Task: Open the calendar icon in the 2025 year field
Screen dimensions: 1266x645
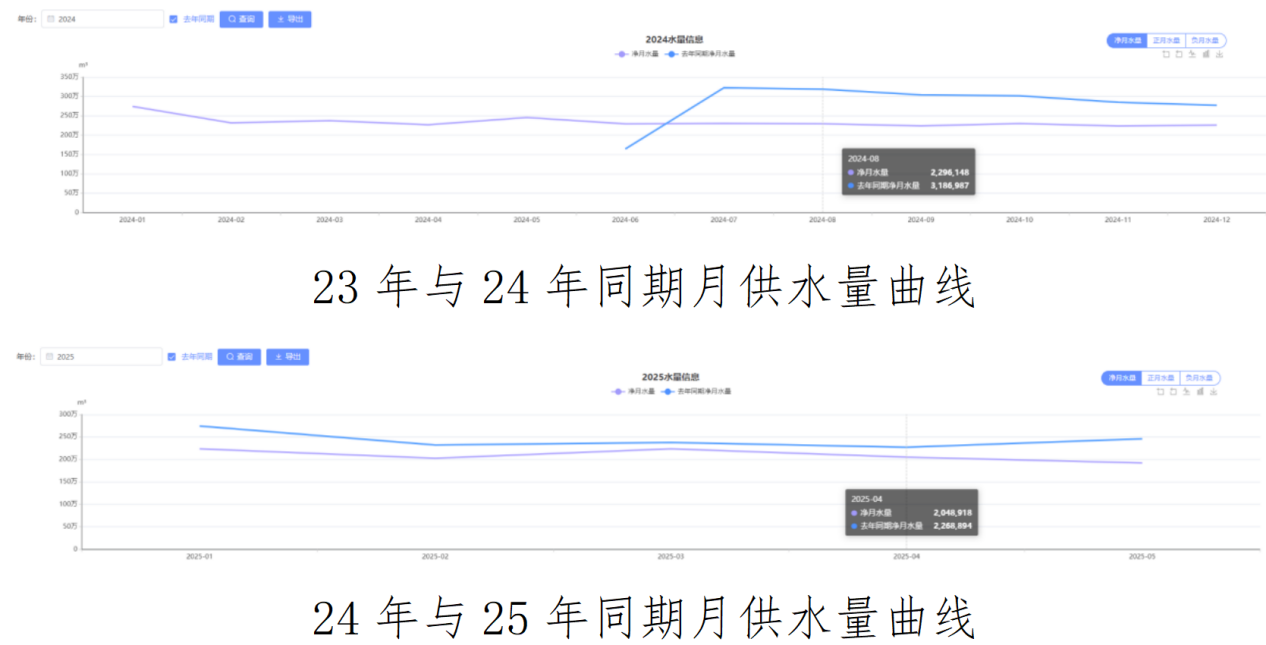Action: pyautogui.click(x=49, y=356)
